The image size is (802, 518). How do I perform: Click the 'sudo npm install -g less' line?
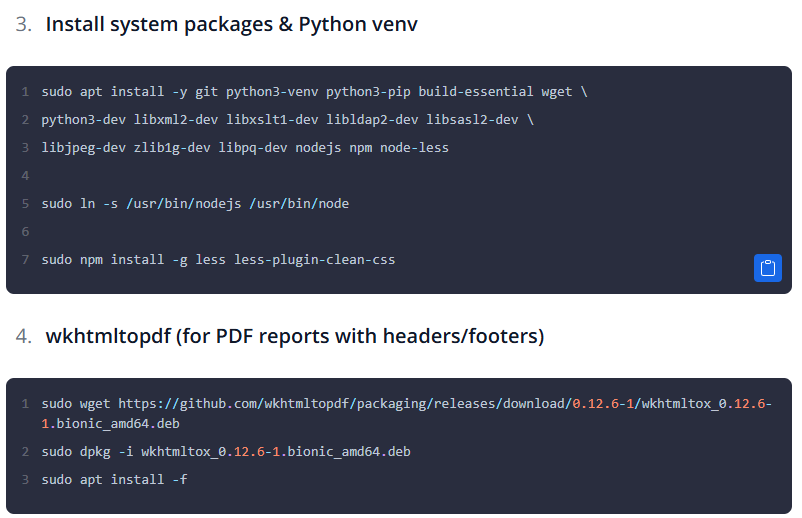(x=218, y=260)
